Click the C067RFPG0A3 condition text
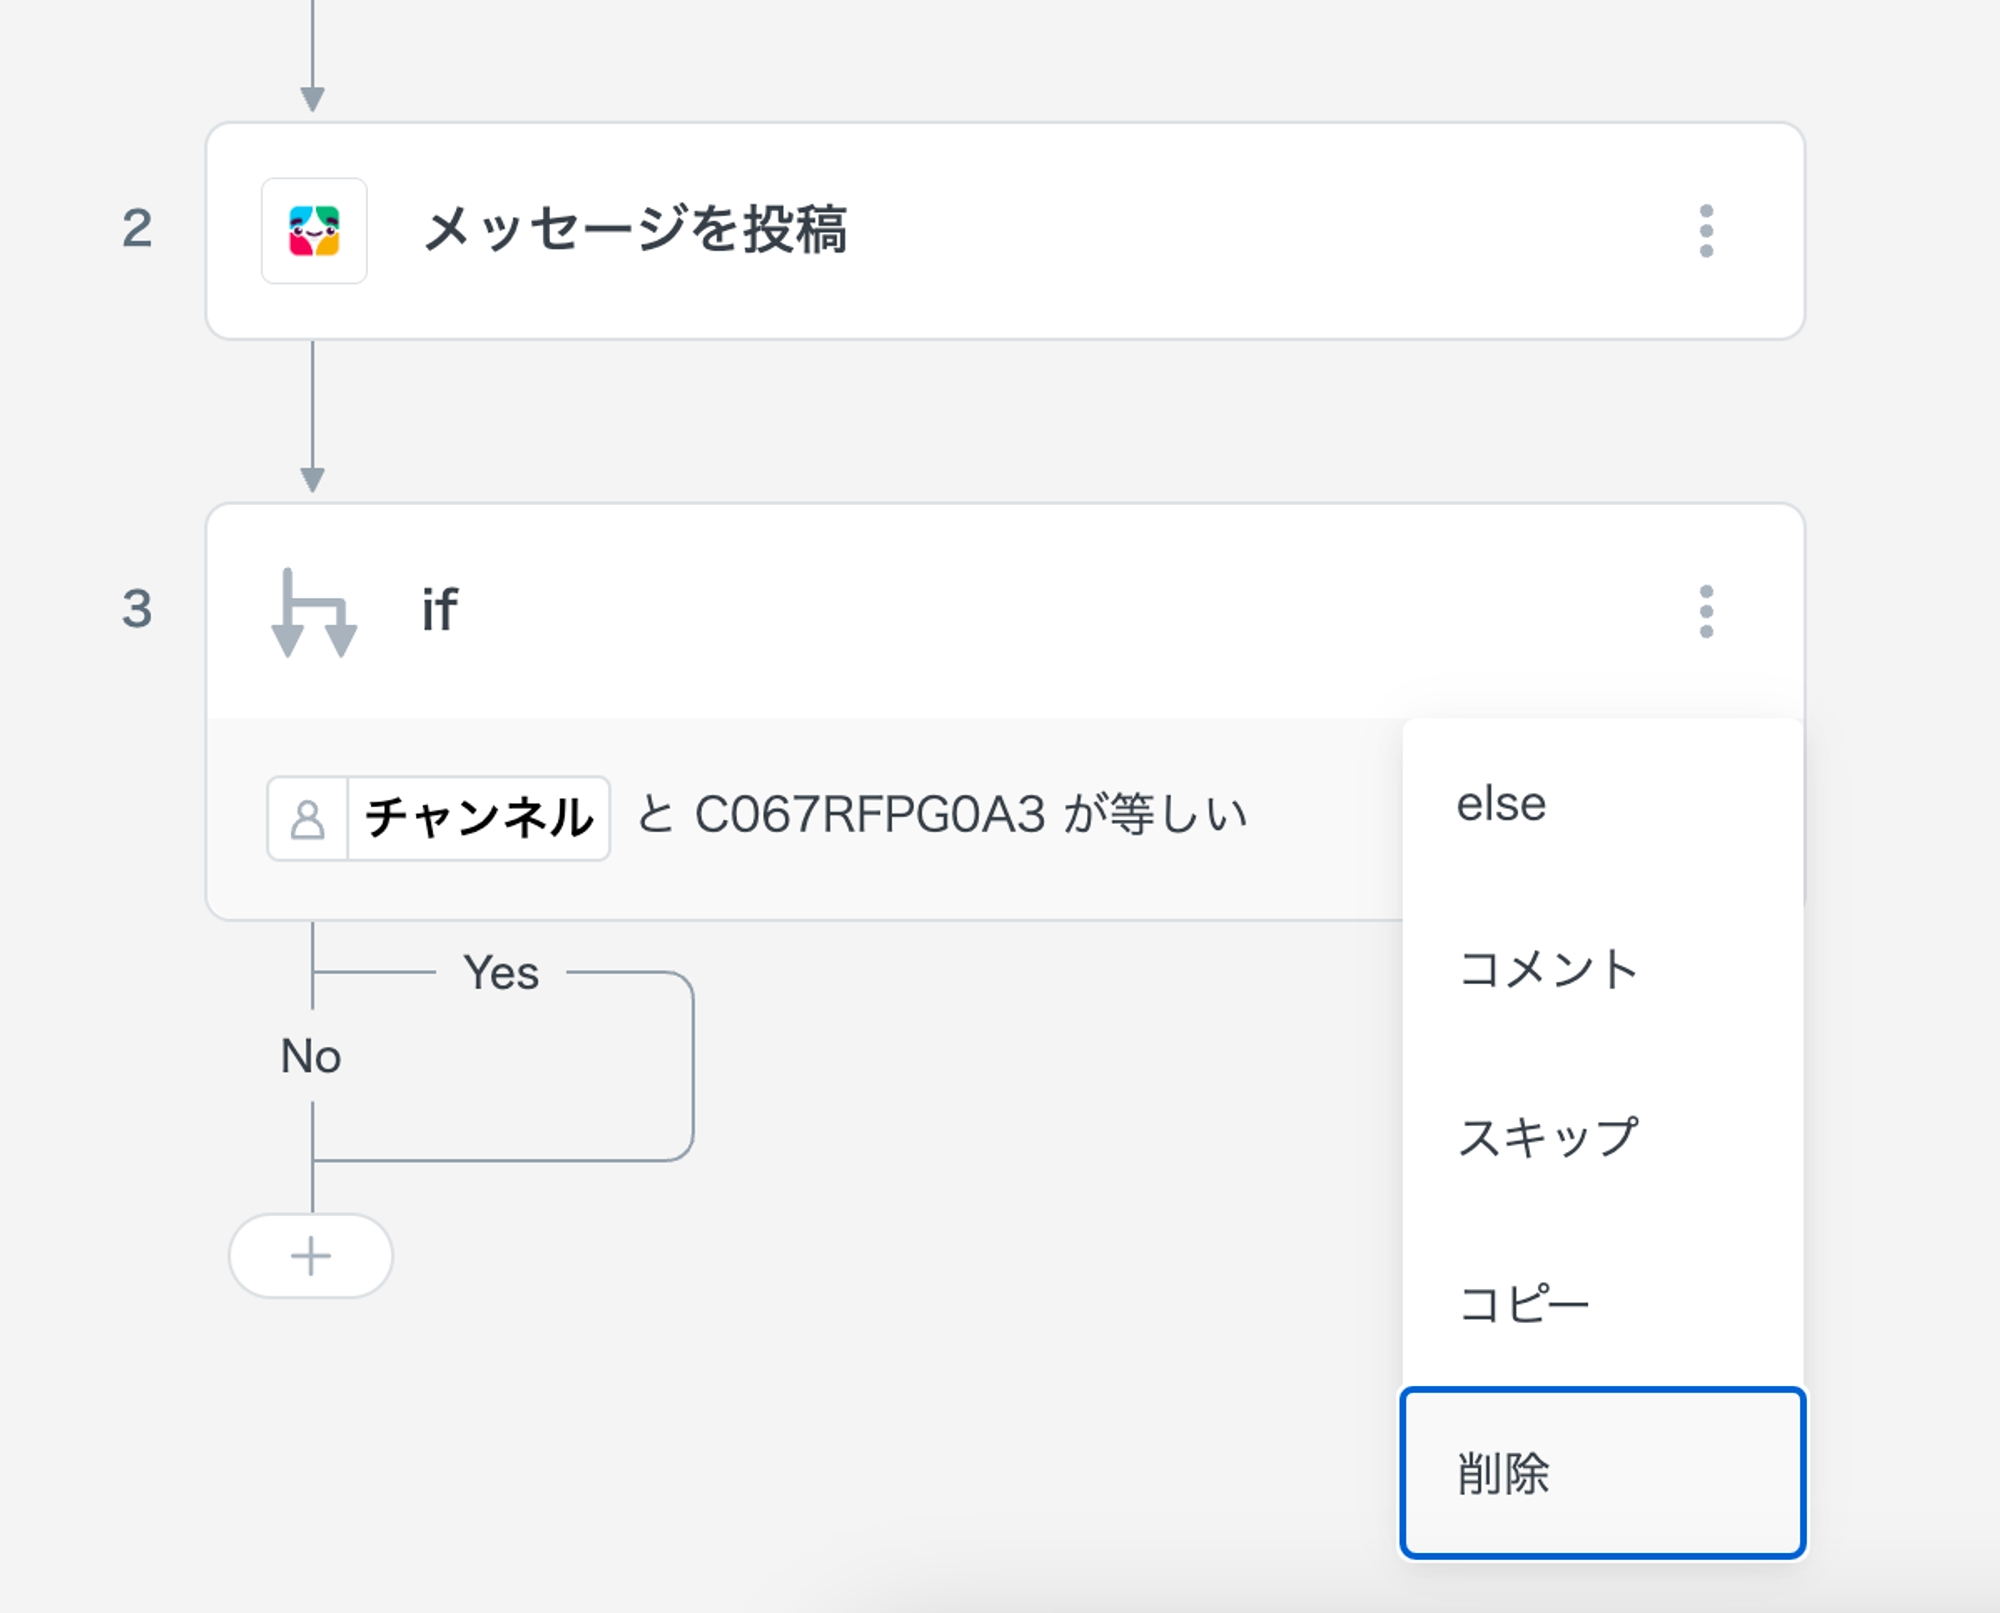The width and height of the screenshot is (2000, 1613). 870,814
